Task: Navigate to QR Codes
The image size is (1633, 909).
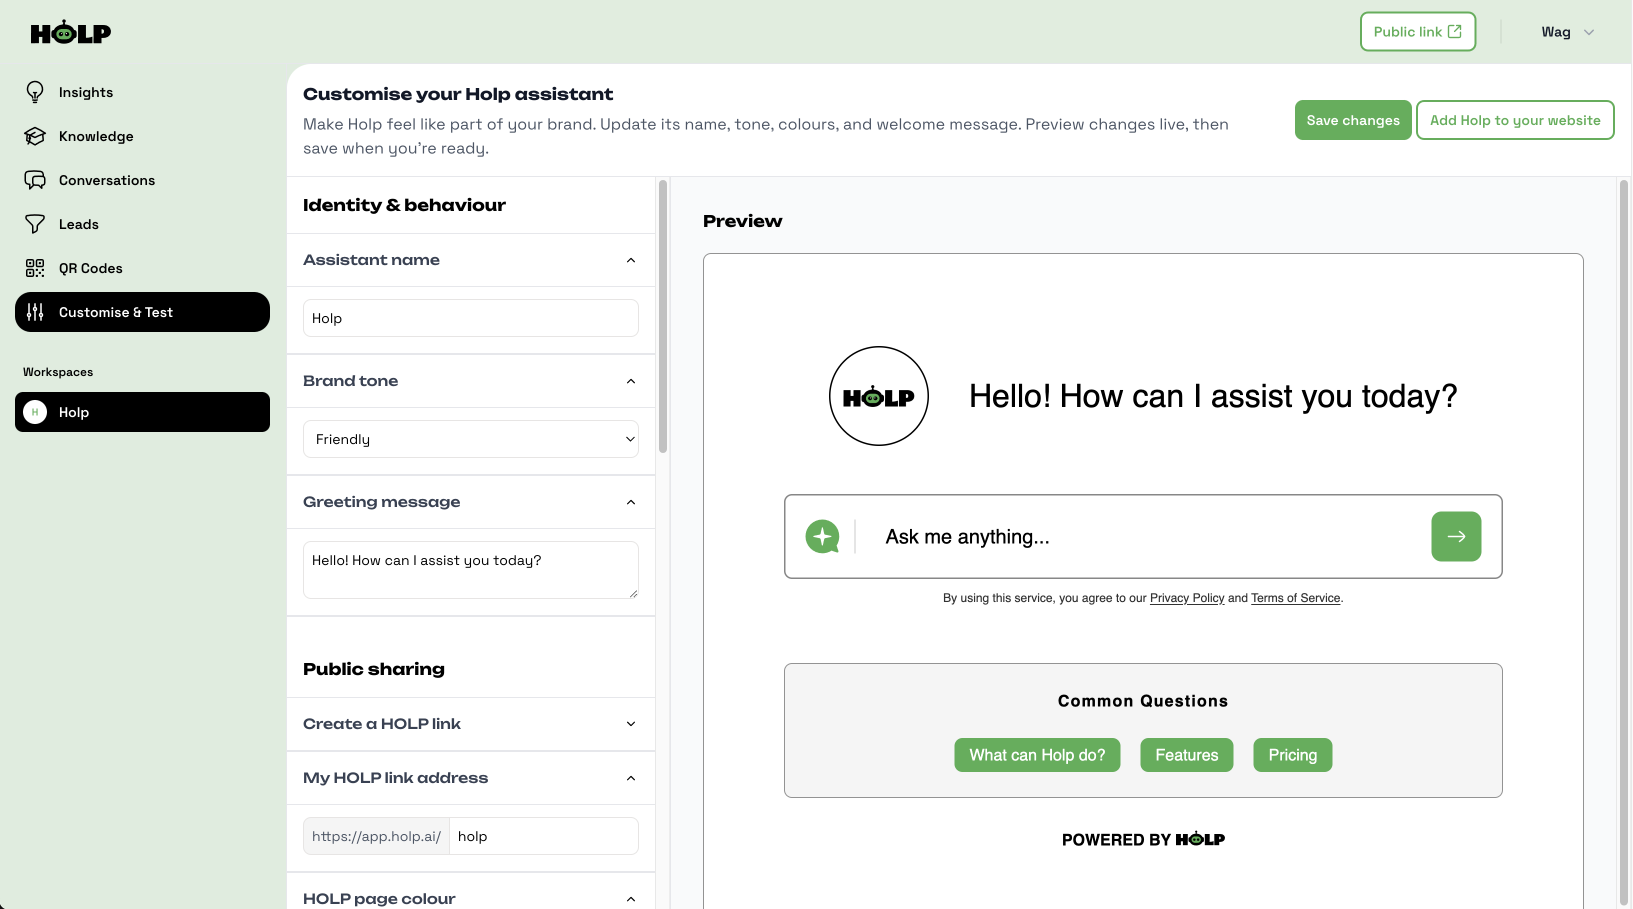Action: point(142,268)
